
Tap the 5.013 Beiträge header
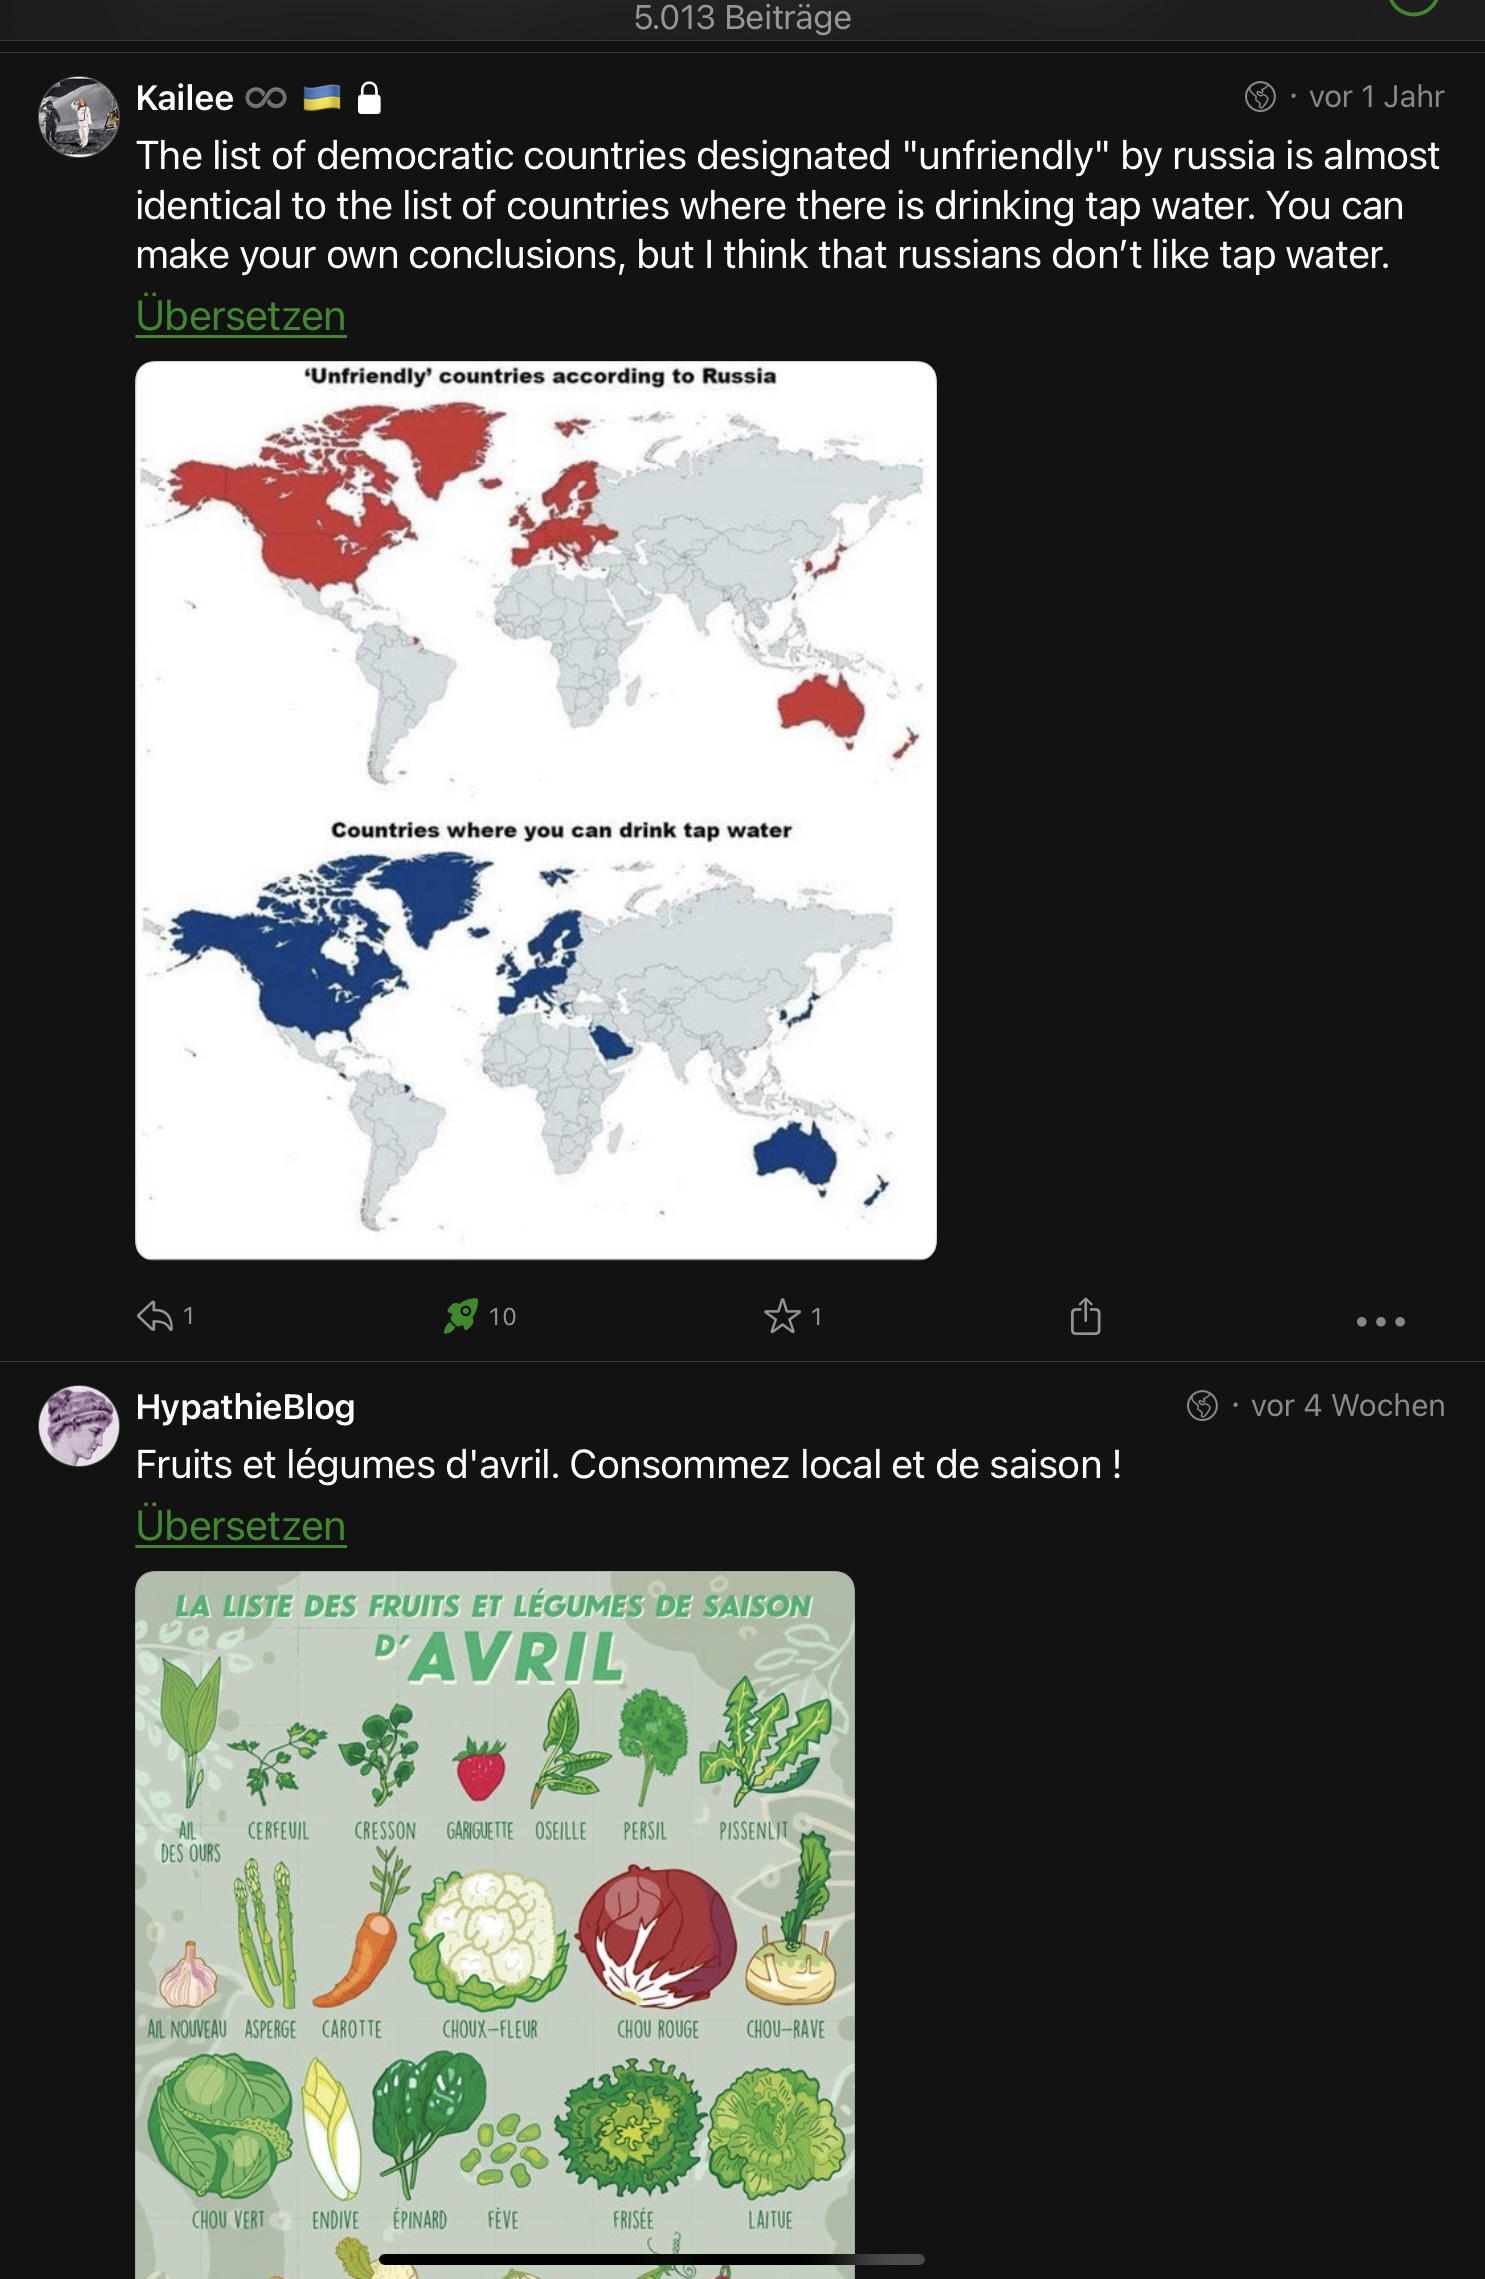(x=742, y=18)
